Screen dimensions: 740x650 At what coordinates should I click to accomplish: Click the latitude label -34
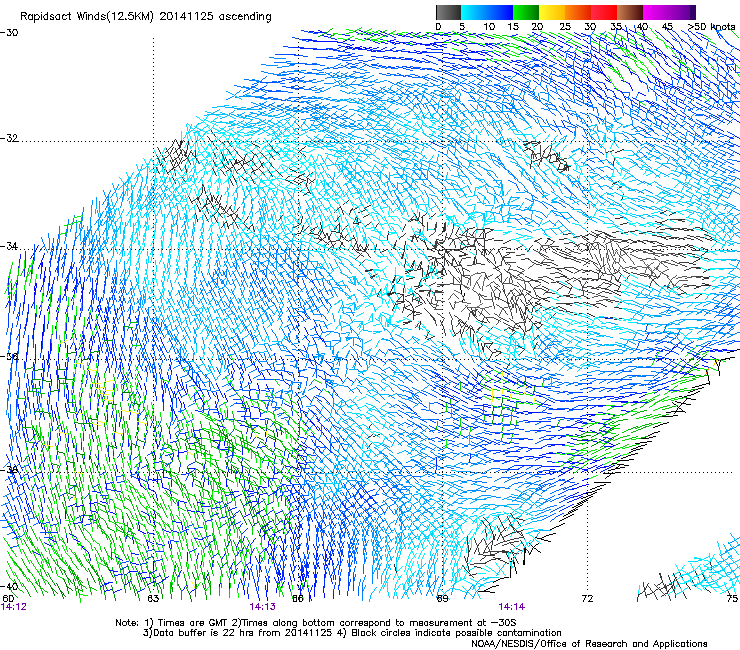click(9, 246)
